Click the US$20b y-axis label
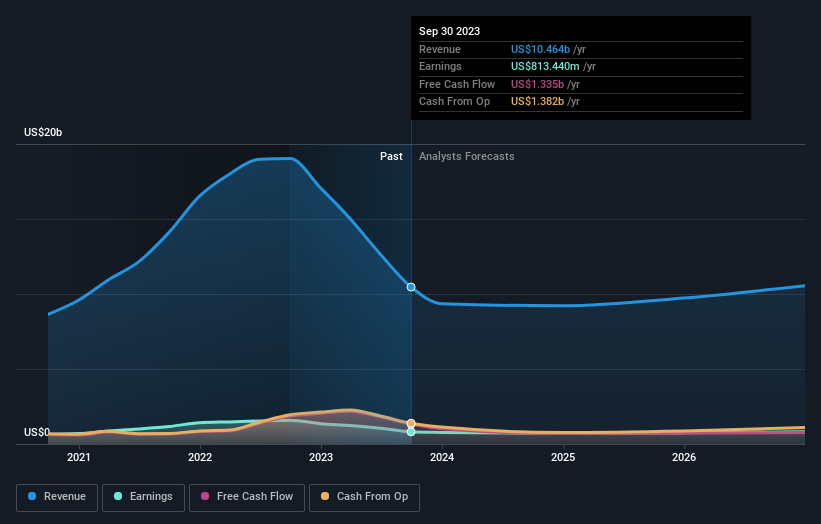This screenshot has height=524, width=821. [x=43, y=132]
